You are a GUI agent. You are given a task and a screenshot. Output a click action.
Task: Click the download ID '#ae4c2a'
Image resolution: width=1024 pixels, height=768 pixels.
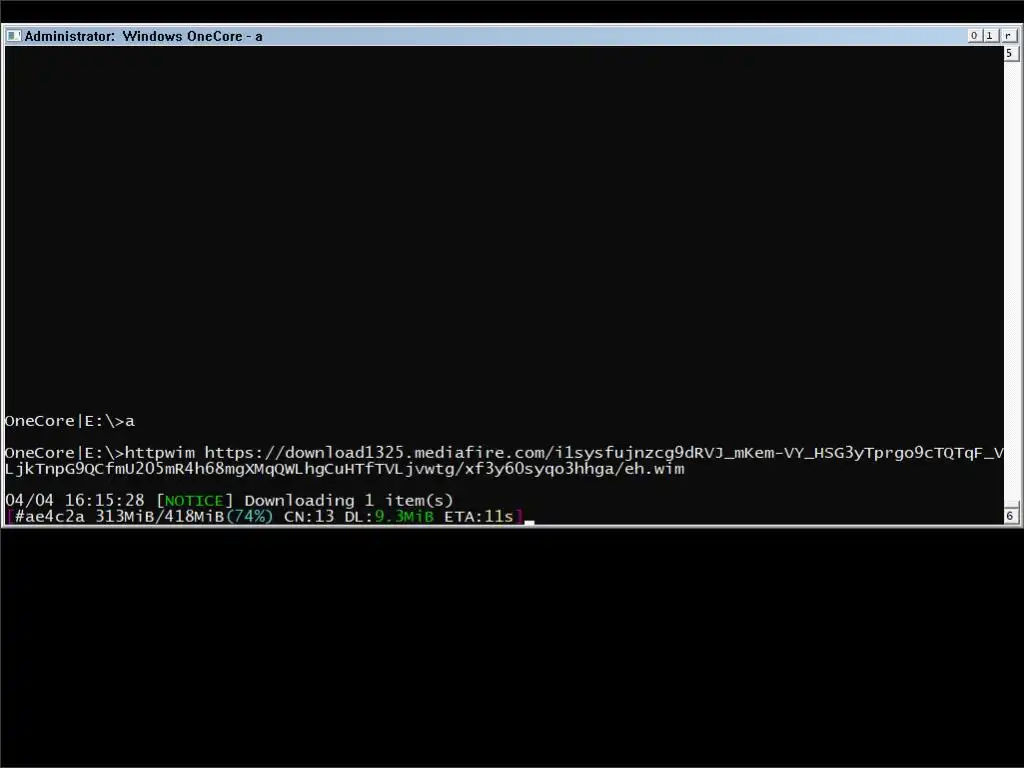pos(50,517)
